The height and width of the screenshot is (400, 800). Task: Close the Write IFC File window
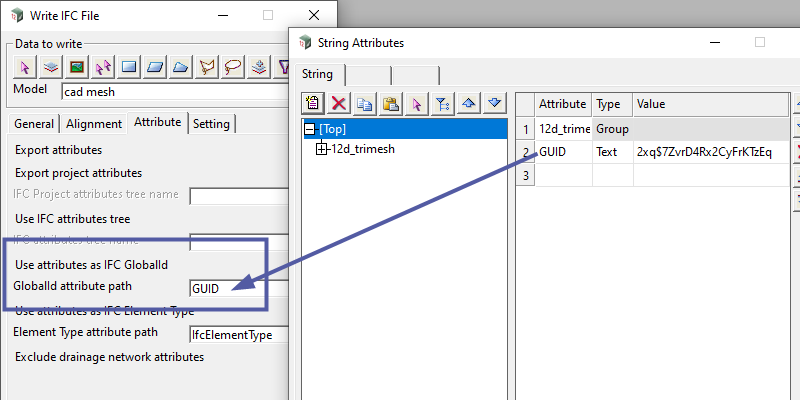(x=314, y=15)
